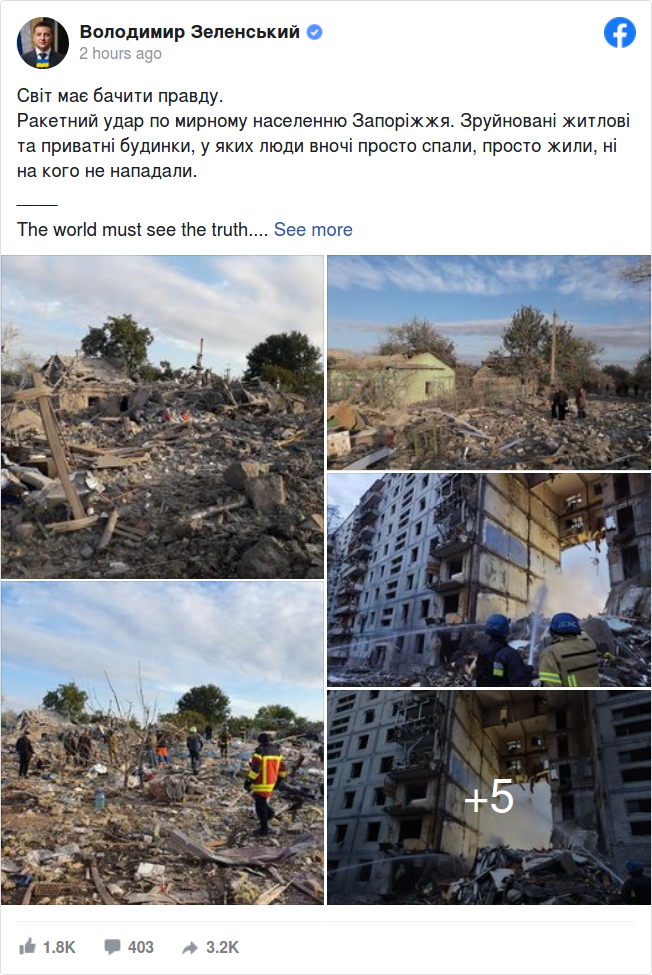Open Володимир Зеленський profile name link
This screenshot has height=975, width=652.
190,32
